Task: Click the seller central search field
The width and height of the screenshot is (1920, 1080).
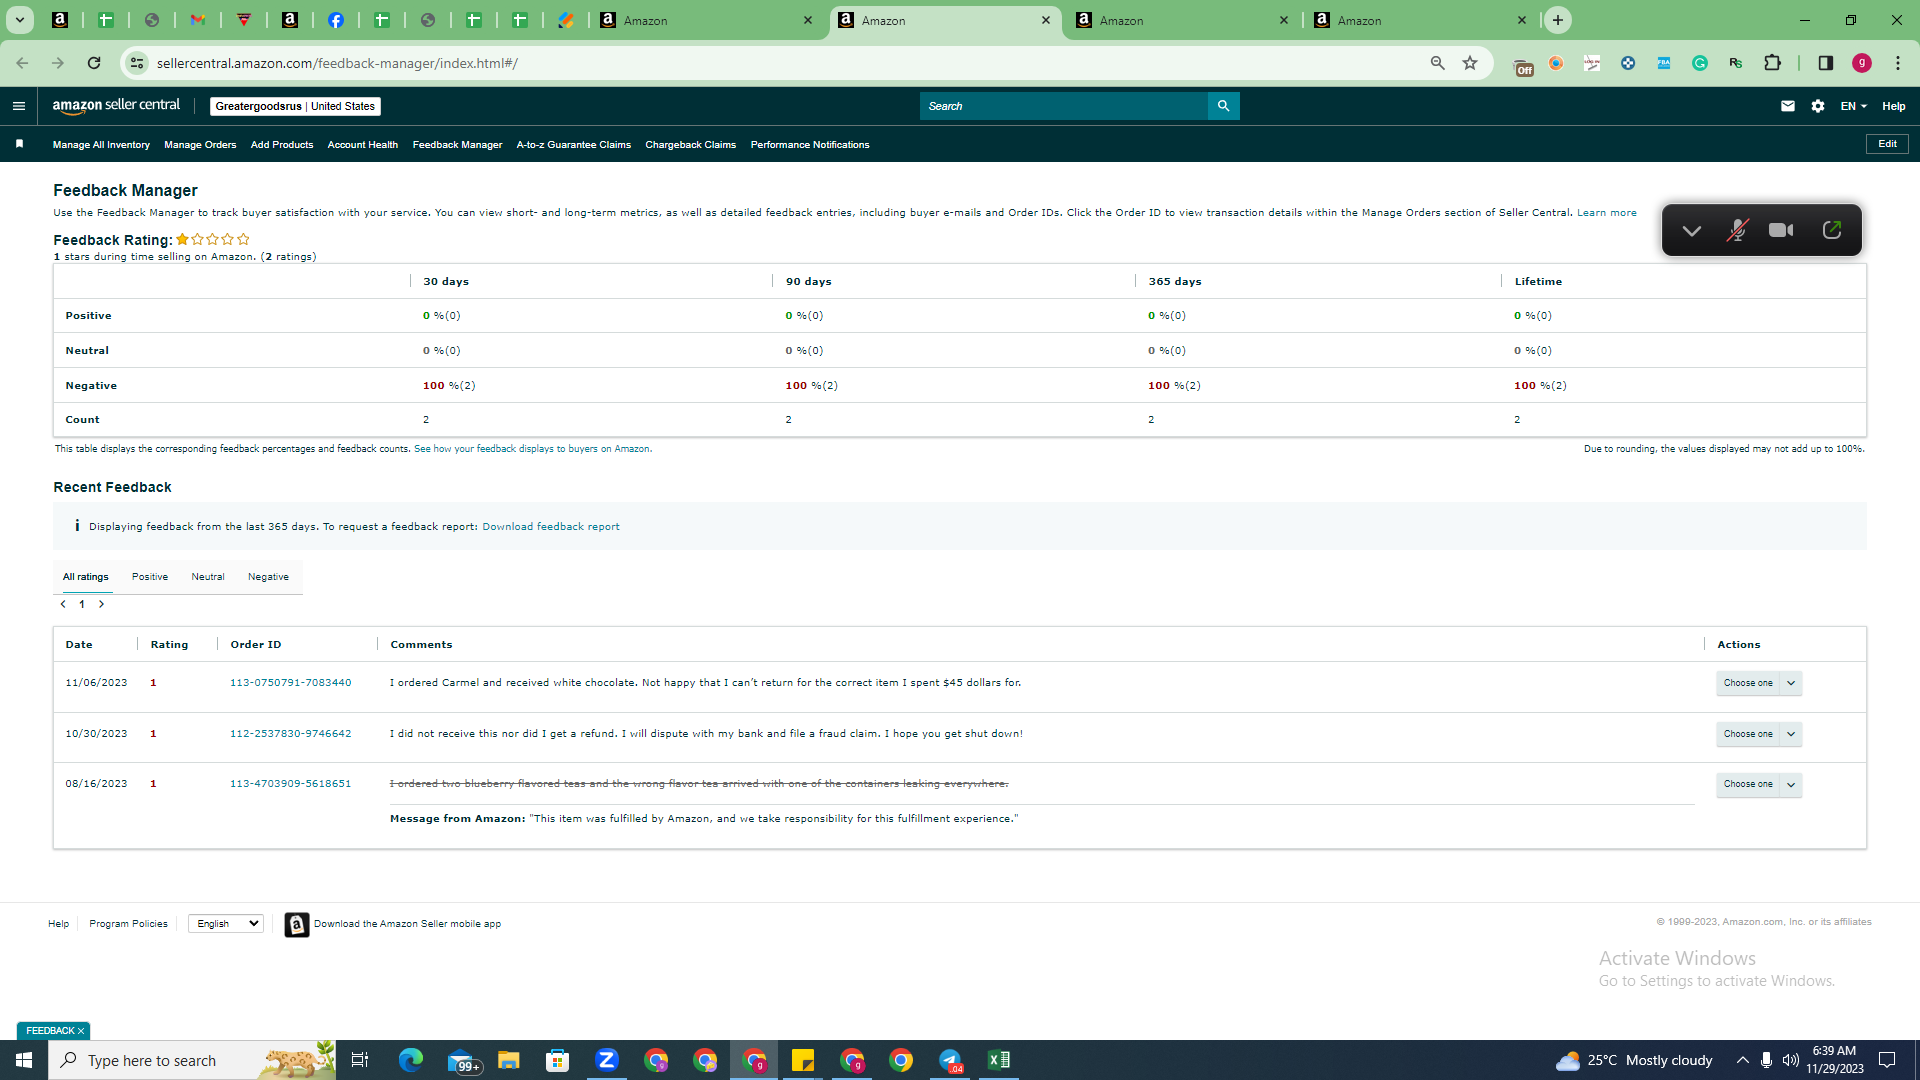Action: coord(1064,106)
